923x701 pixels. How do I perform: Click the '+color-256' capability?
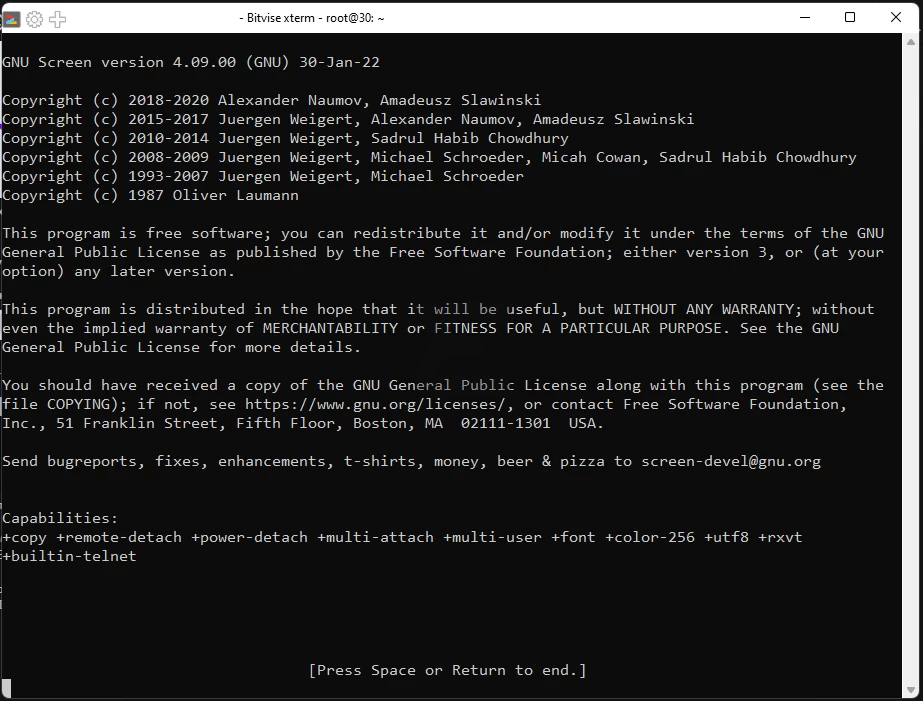click(650, 537)
